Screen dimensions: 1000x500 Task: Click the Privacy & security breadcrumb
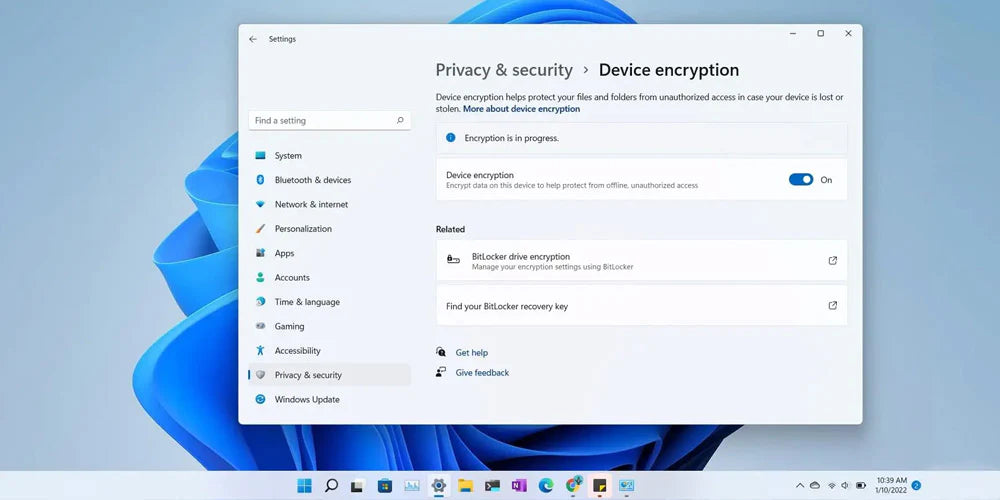[x=504, y=70]
